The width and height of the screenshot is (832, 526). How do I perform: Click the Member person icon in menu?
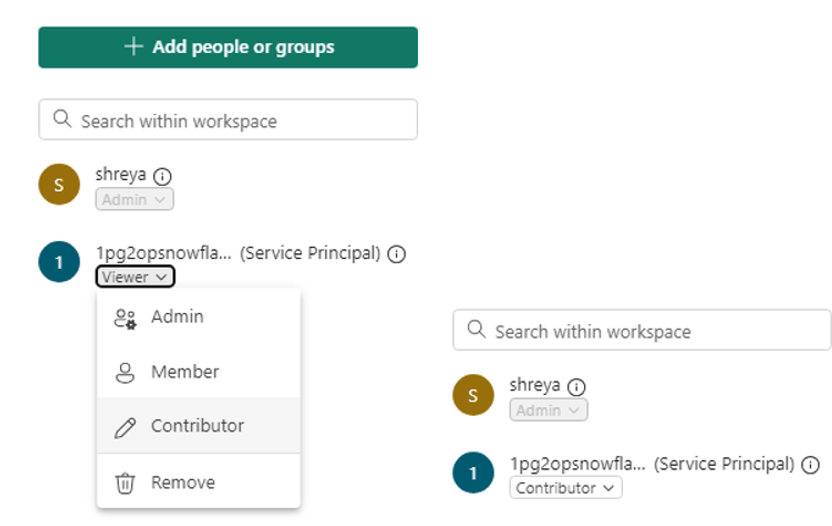coord(125,373)
